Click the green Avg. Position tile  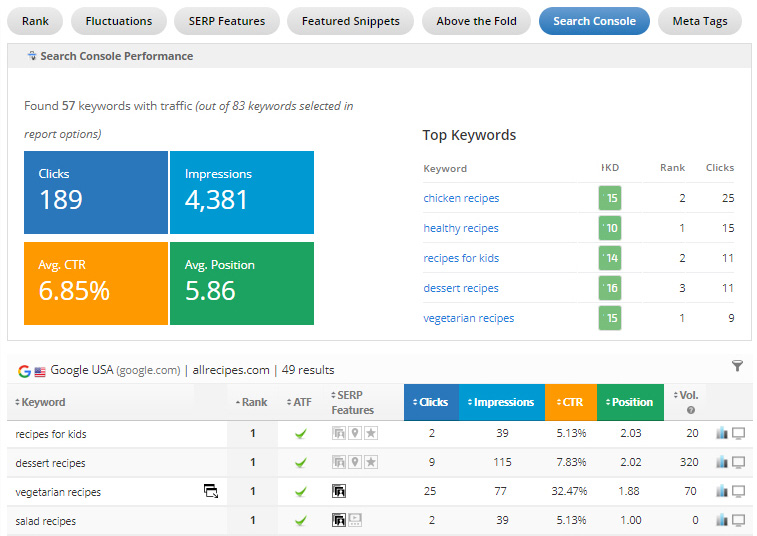click(x=241, y=283)
